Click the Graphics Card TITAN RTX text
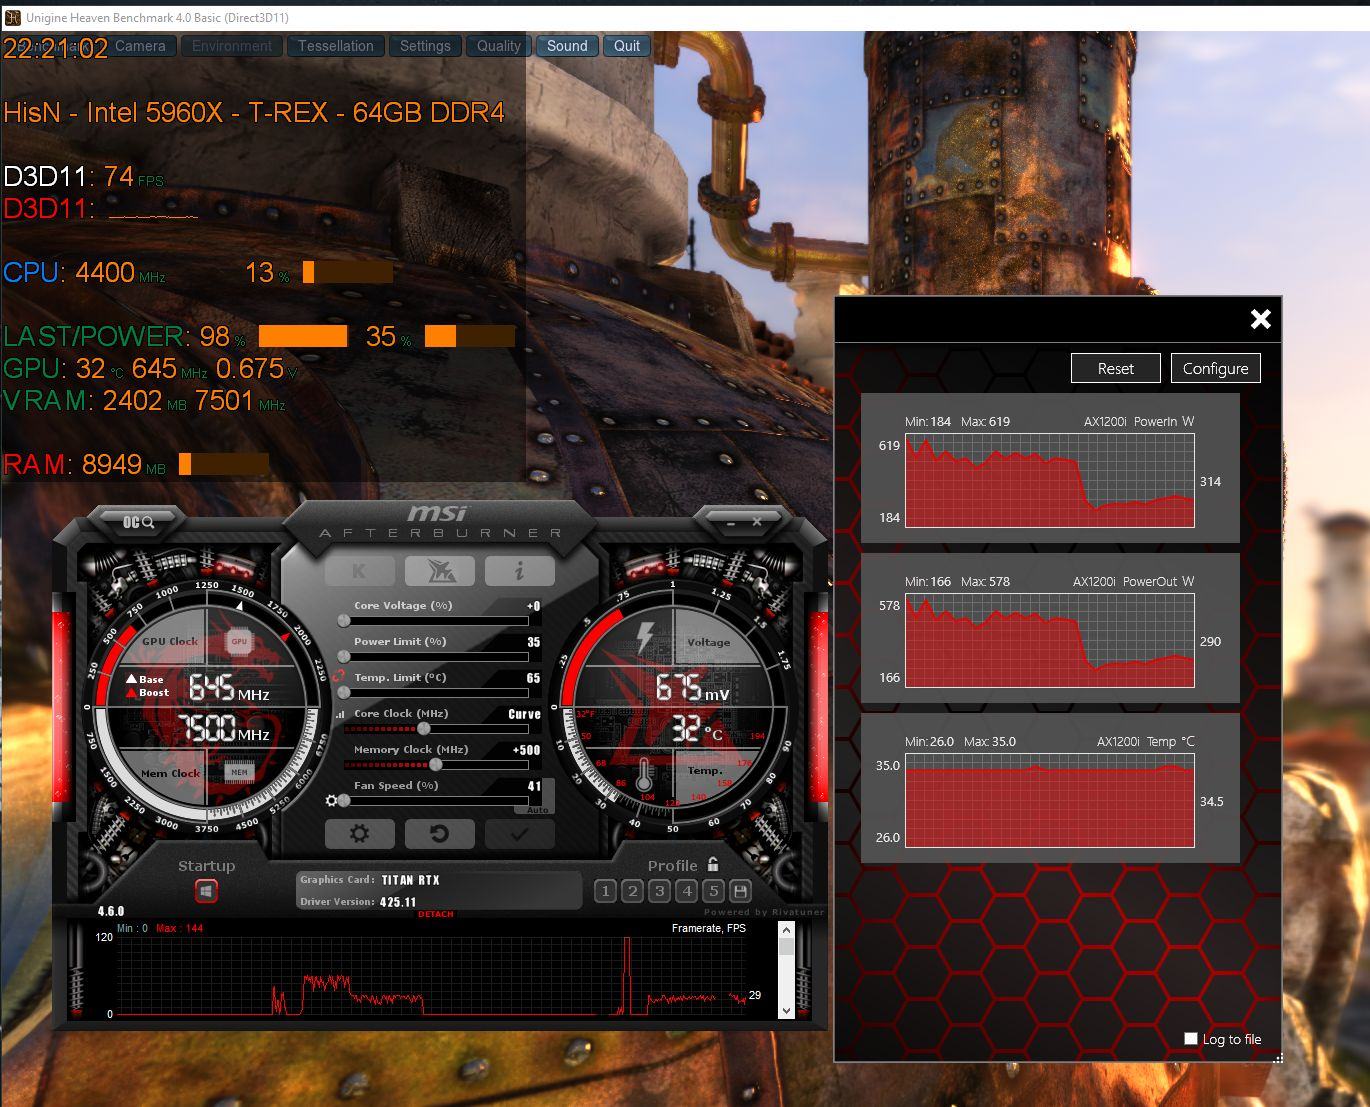Screen dimensions: 1370x1107 click(370, 880)
